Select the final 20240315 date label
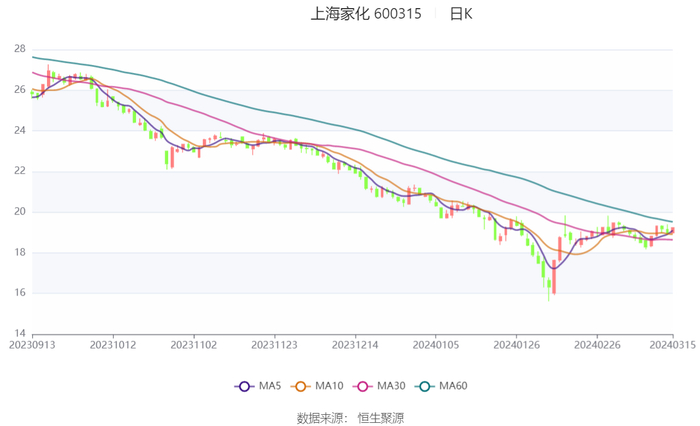 coord(672,345)
